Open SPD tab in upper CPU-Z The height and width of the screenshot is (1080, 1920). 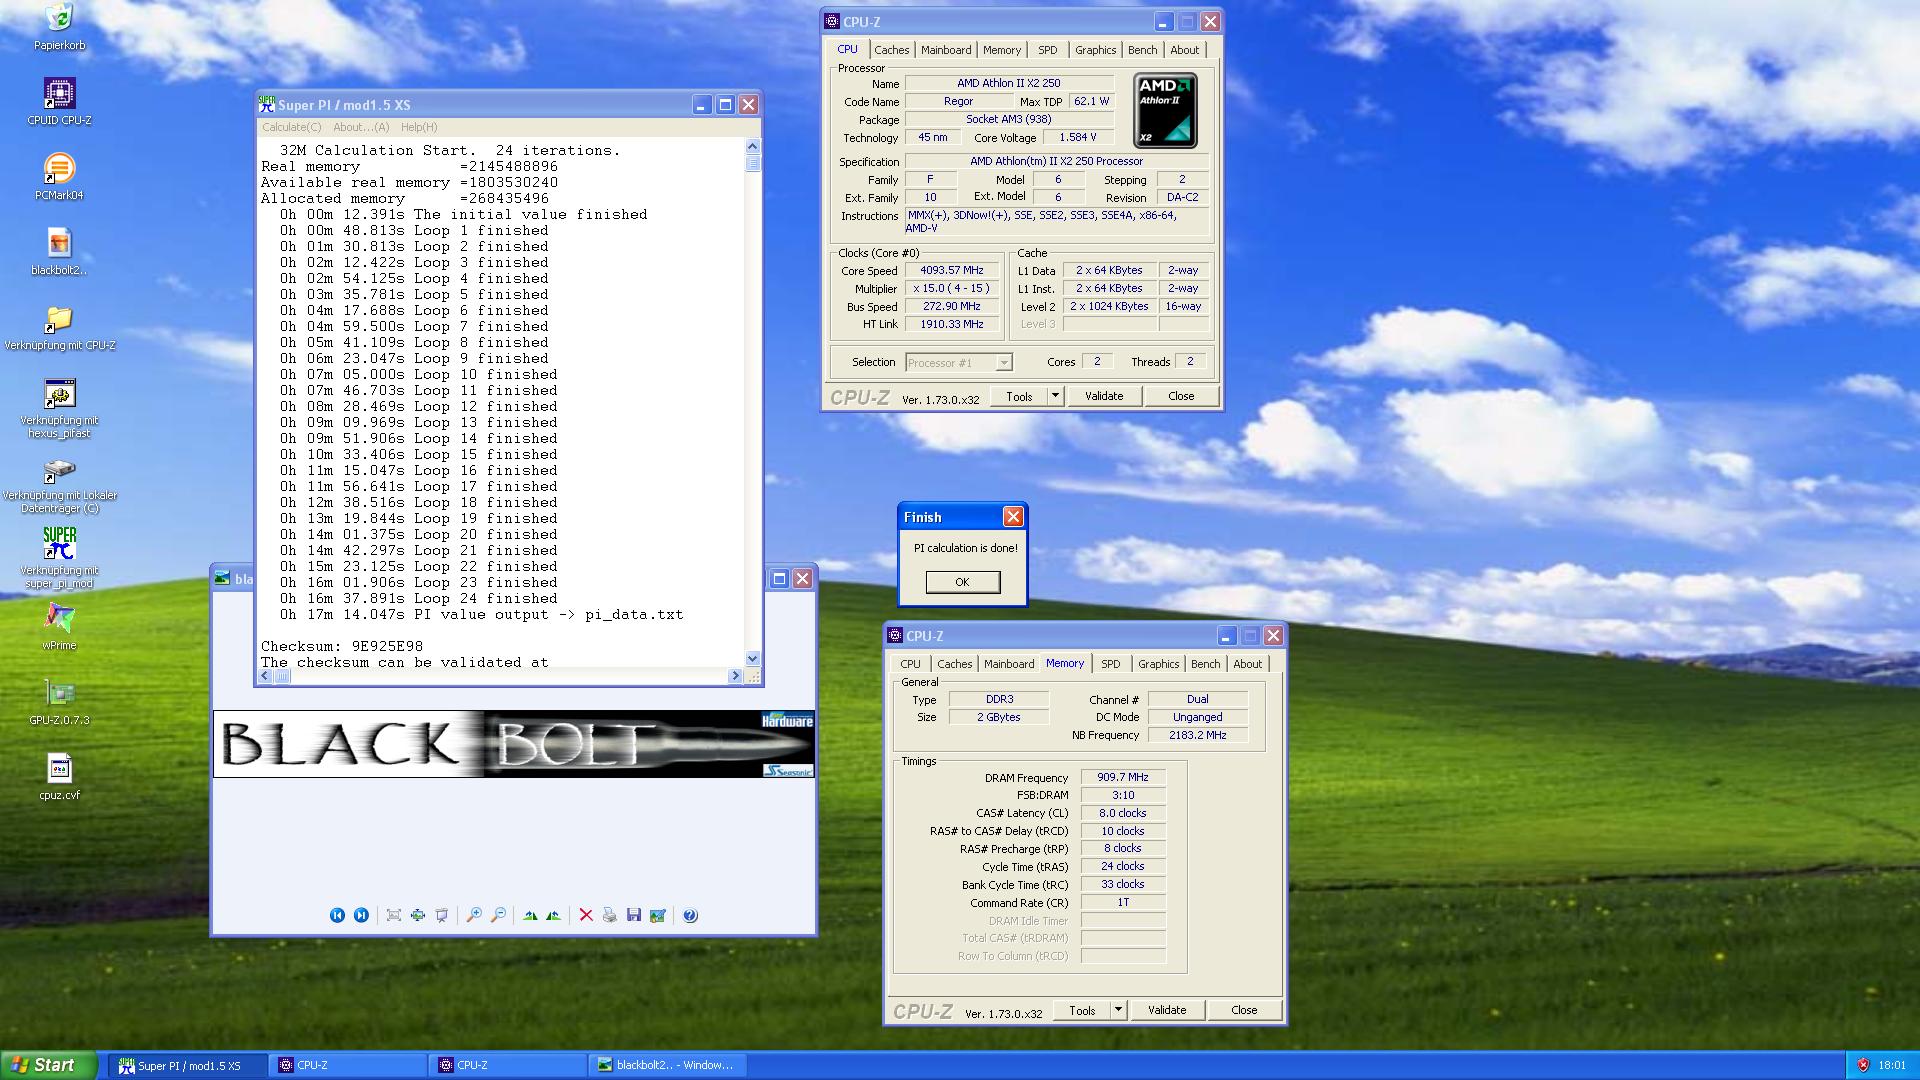coord(1047,50)
